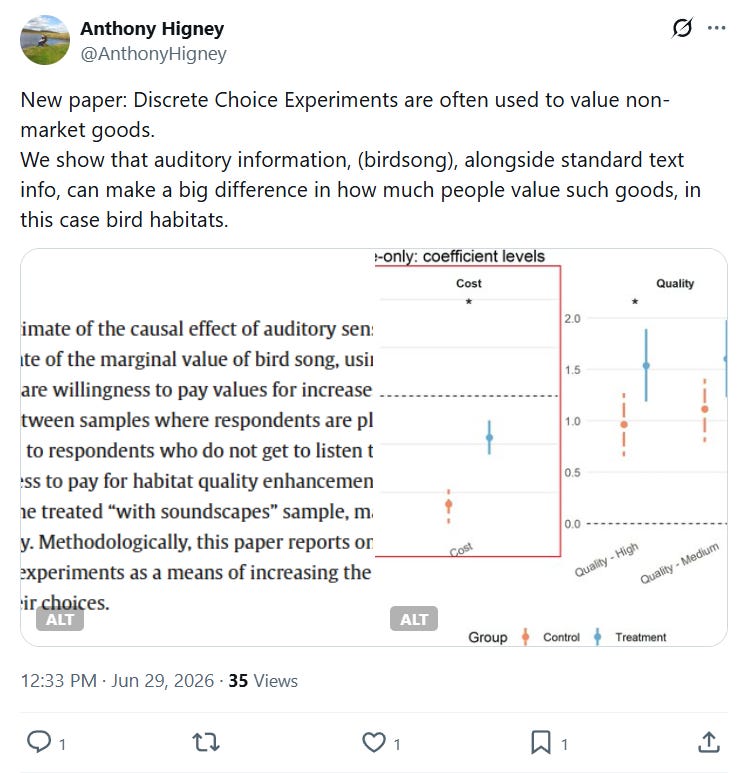Open the @AnthonyHigney handle link
This screenshot has width=748, height=773.
pyautogui.click(x=153, y=53)
